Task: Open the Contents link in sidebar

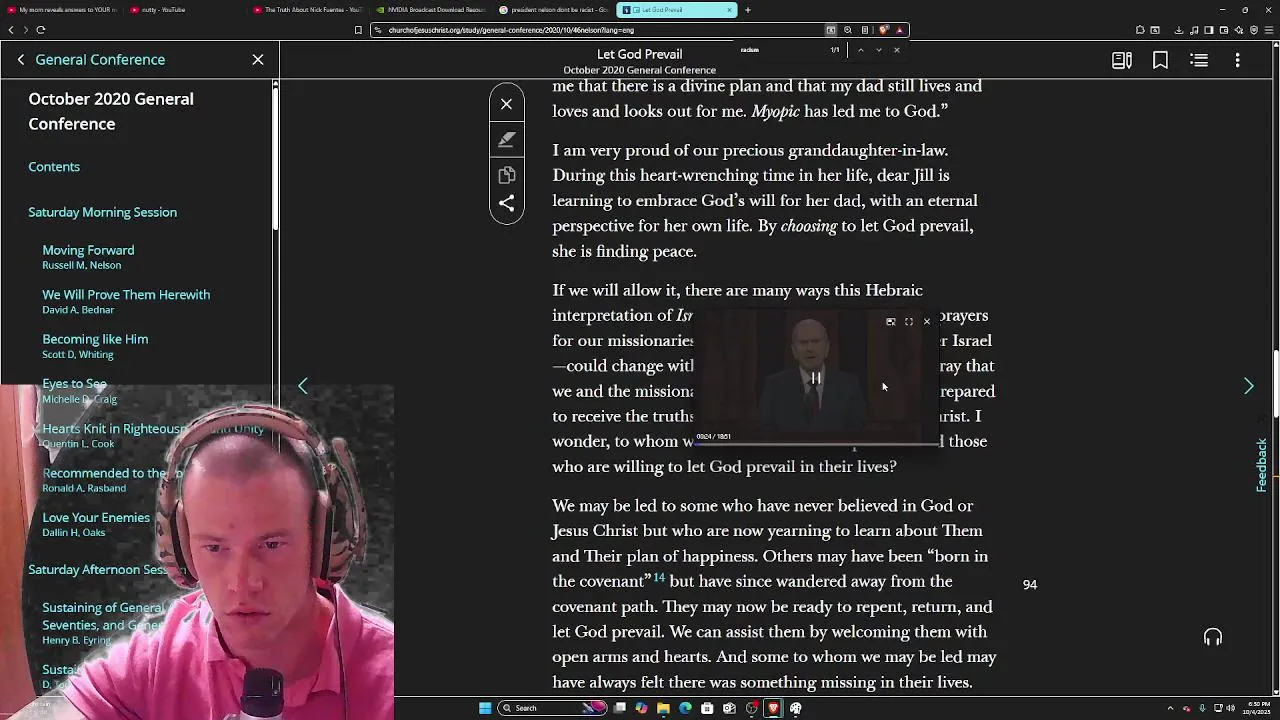Action: coord(54,167)
